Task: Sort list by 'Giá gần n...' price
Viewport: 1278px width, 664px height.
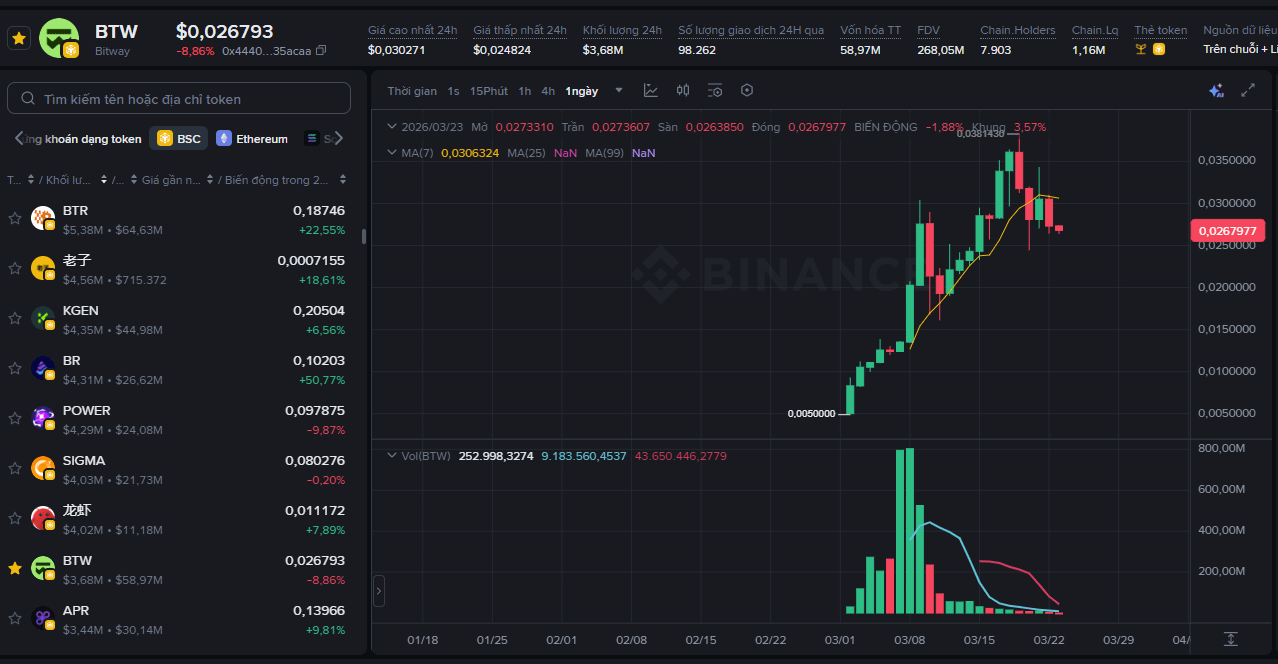Action: click(176, 180)
